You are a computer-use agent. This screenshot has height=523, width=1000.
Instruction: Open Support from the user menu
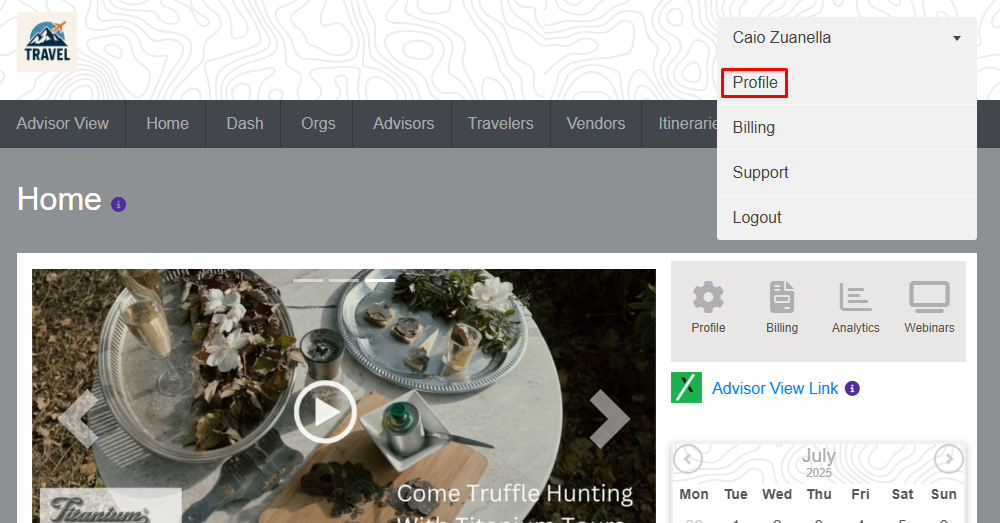click(x=846, y=172)
